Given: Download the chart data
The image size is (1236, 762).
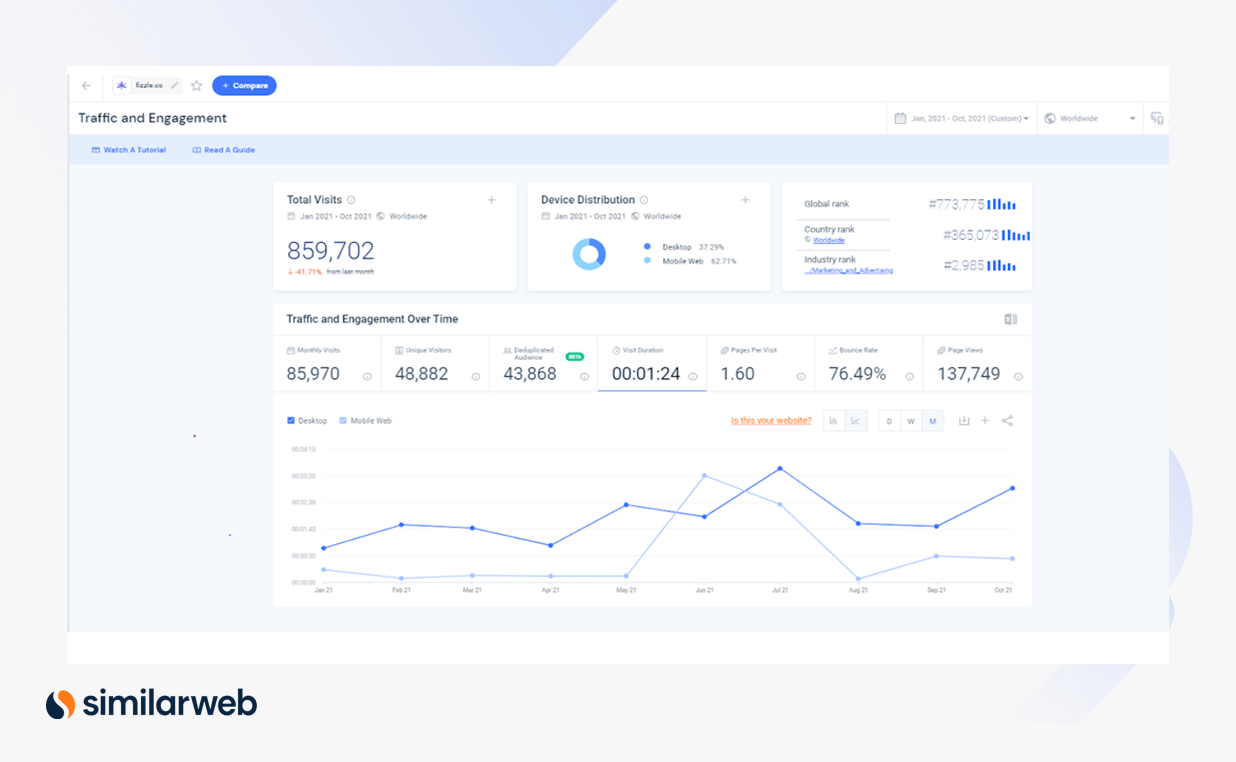Looking at the screenshot, I should click(964, 420).
